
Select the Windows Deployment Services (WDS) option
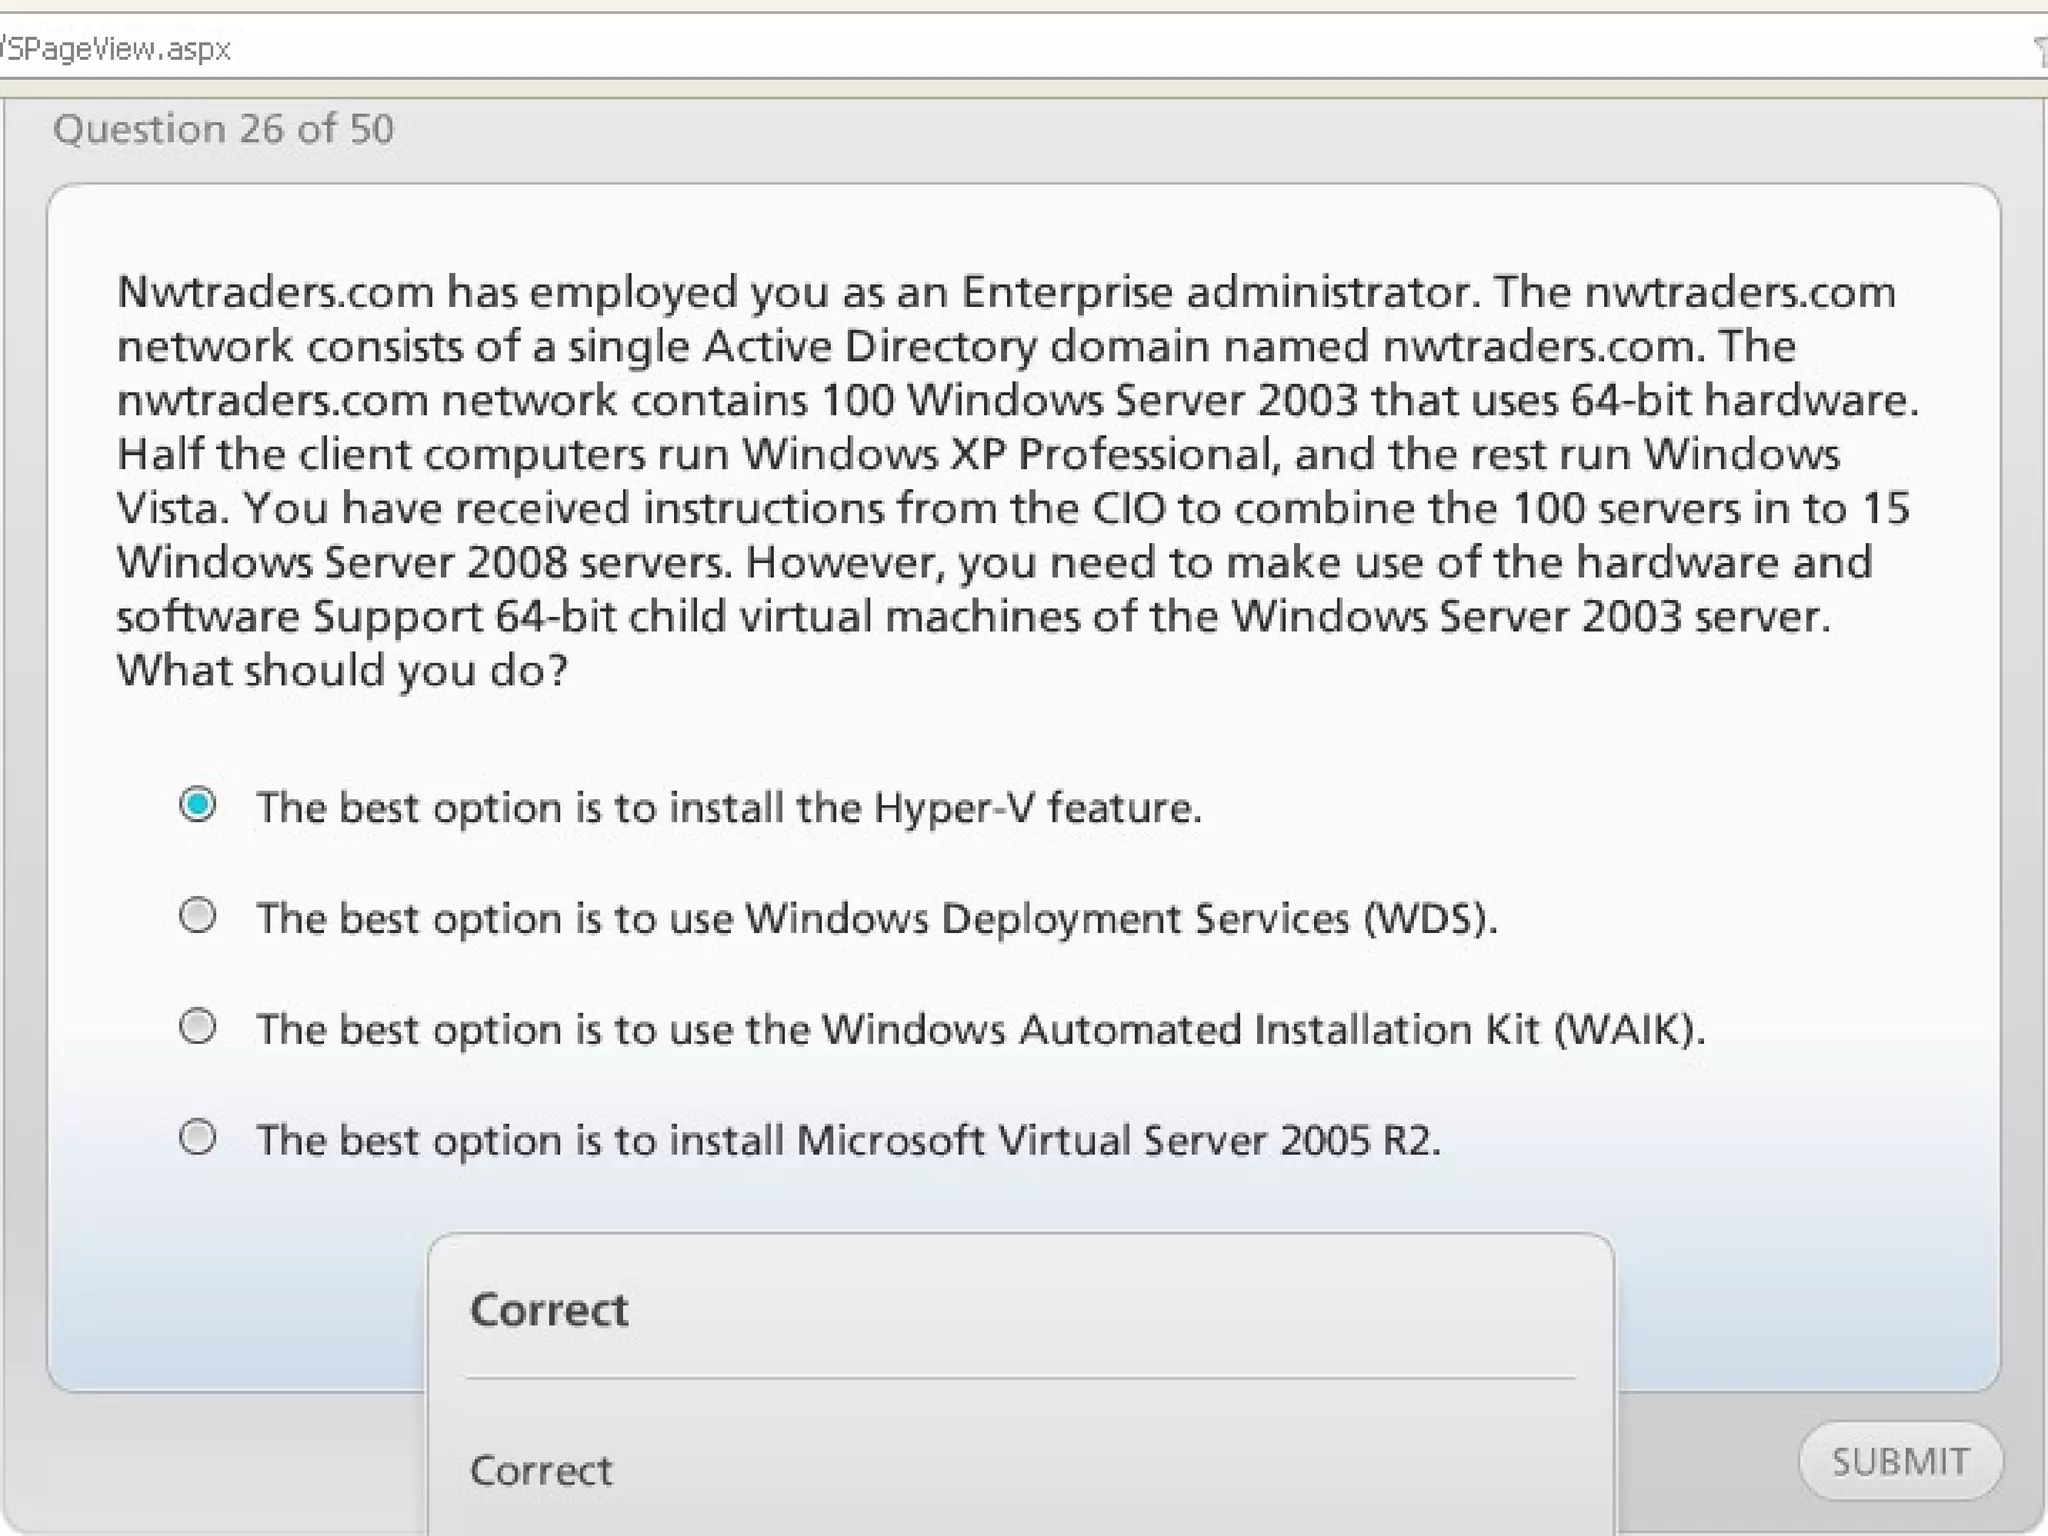[197, 915]
